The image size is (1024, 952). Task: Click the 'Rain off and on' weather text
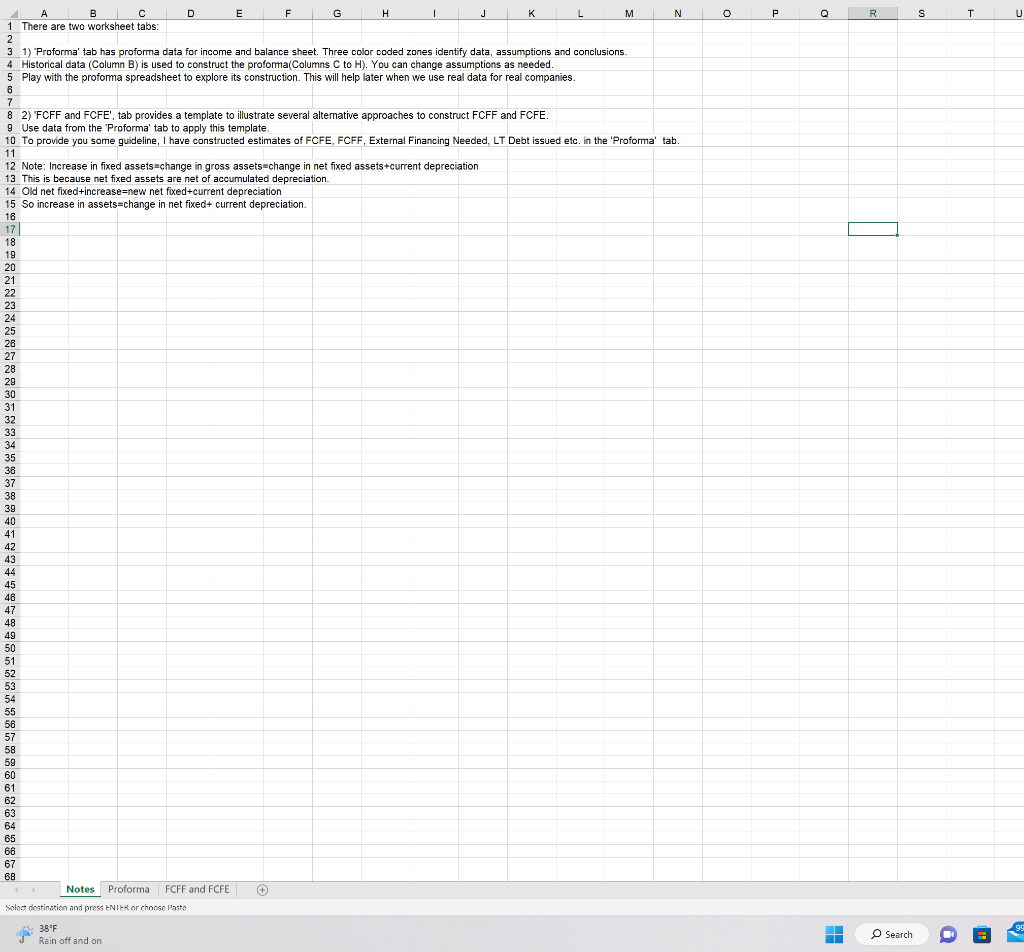click(x=70, y=941)
